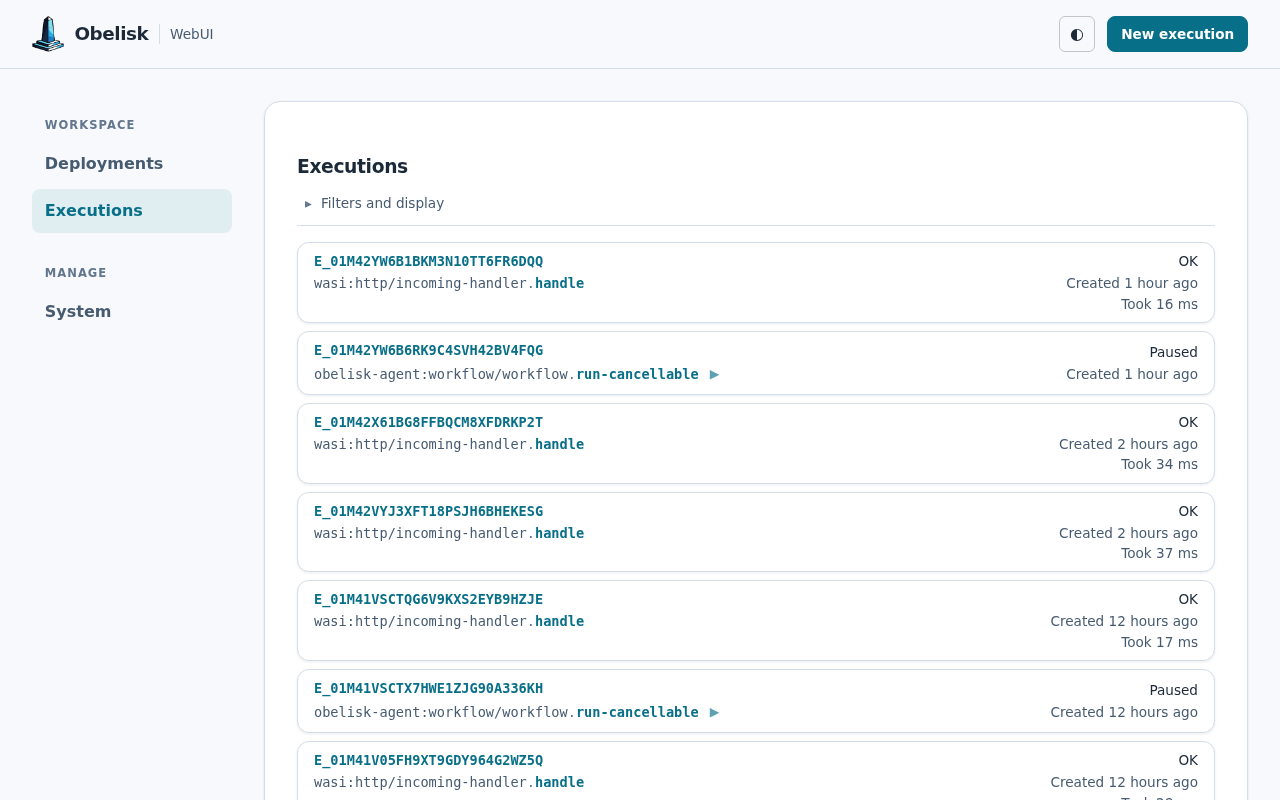1280x800 pixels.
Task: Click 'Took 16 ms' text
Action: click(x=1159, y=304)
